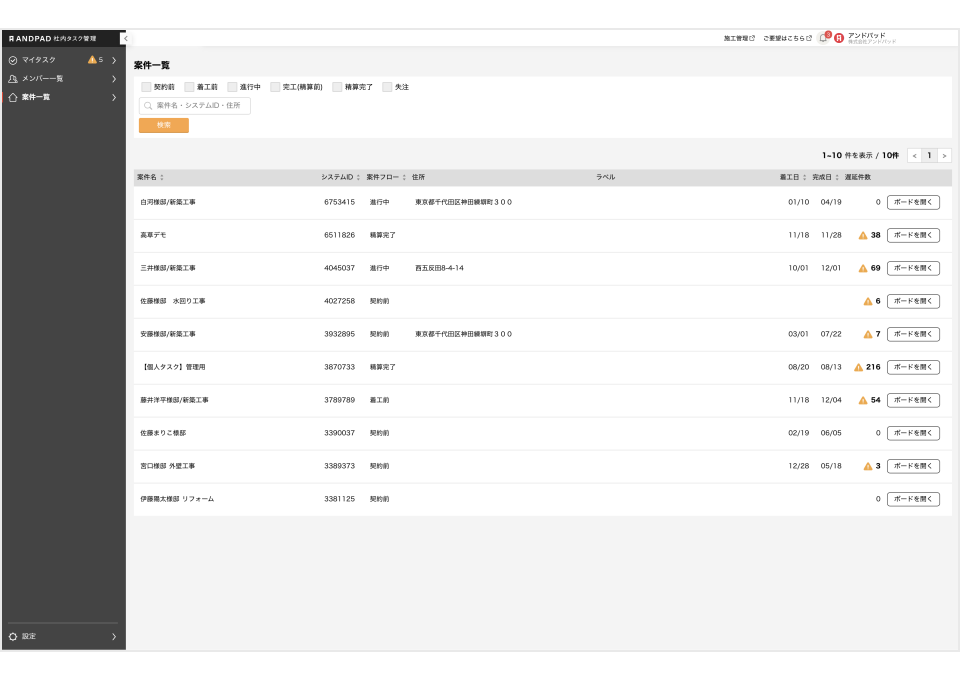
Task: Open the board for 安藤様邸/新築工事
Action: click(x=913, y=334)
